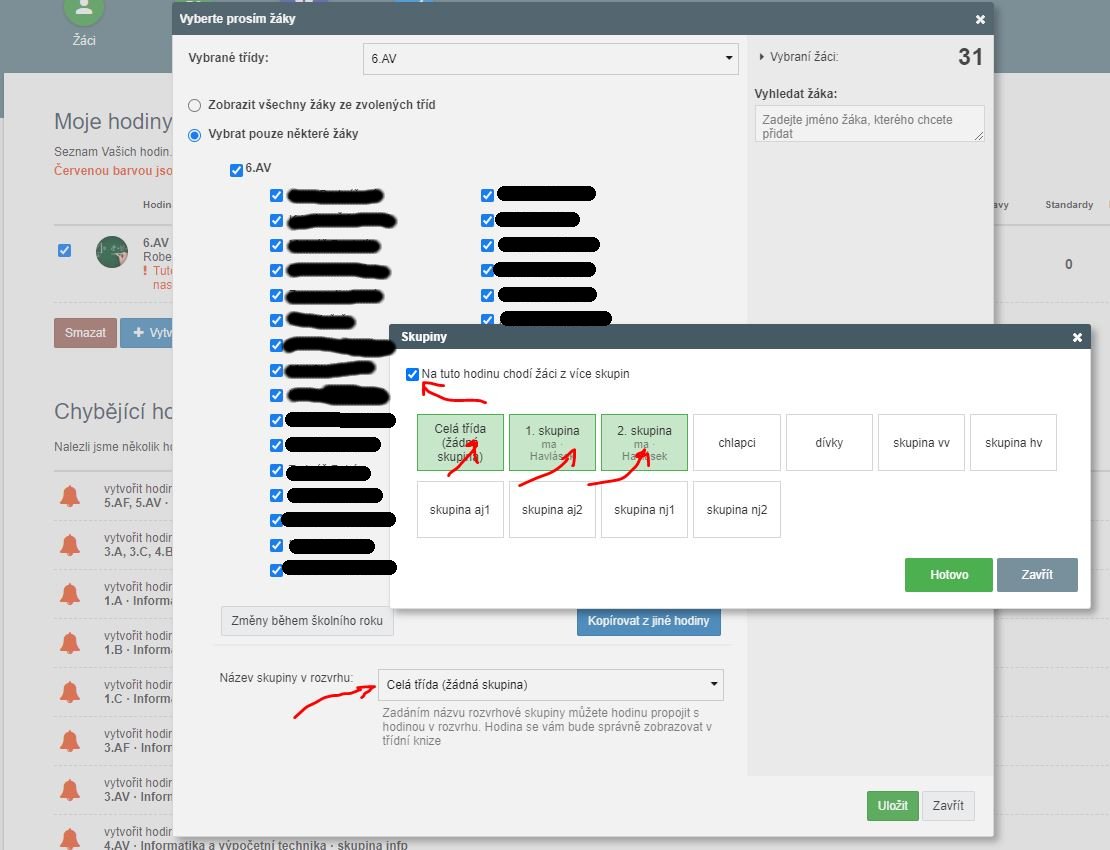The image size is (1110, 850).
Task: Click the 6.AV lesson avatar thumbnail
Action: coord(112,252)
